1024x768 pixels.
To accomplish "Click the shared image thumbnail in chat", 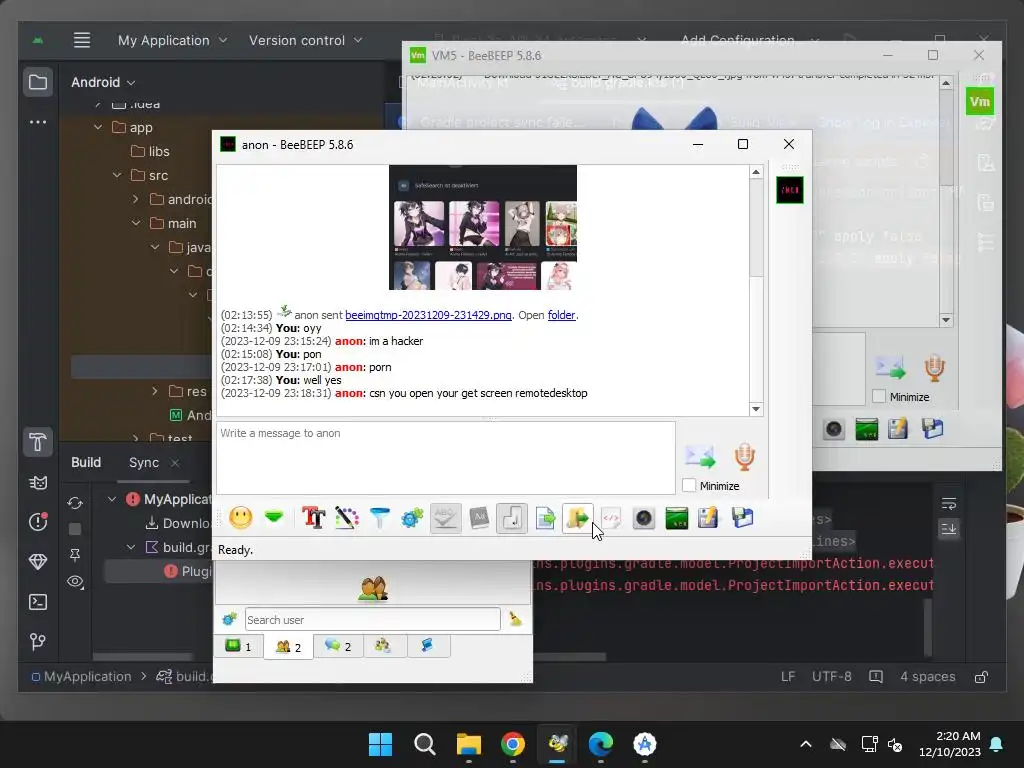I will click(483, 227).
